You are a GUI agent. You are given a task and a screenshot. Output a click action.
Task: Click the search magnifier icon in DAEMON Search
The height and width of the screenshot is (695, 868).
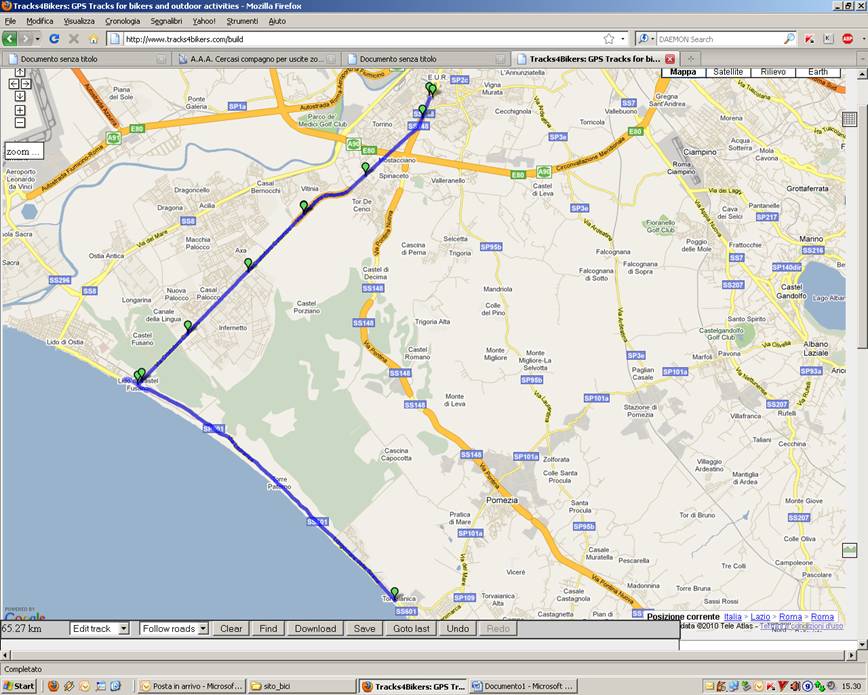(x=789, y=39)
